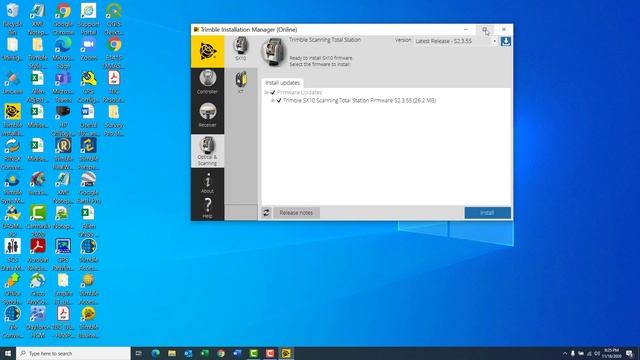Open Google Chrome desktop shortcut
640x360 pixels.
point(63,19)
